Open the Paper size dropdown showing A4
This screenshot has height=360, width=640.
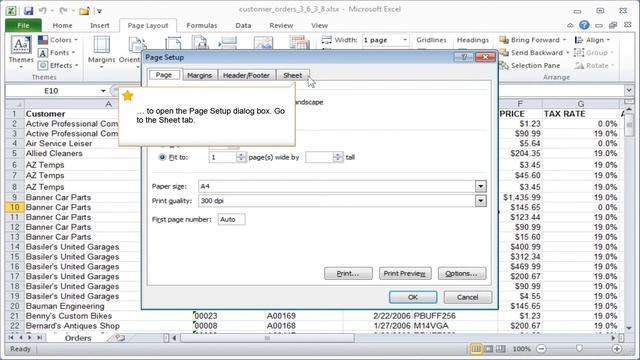click(x=480, y=187)
